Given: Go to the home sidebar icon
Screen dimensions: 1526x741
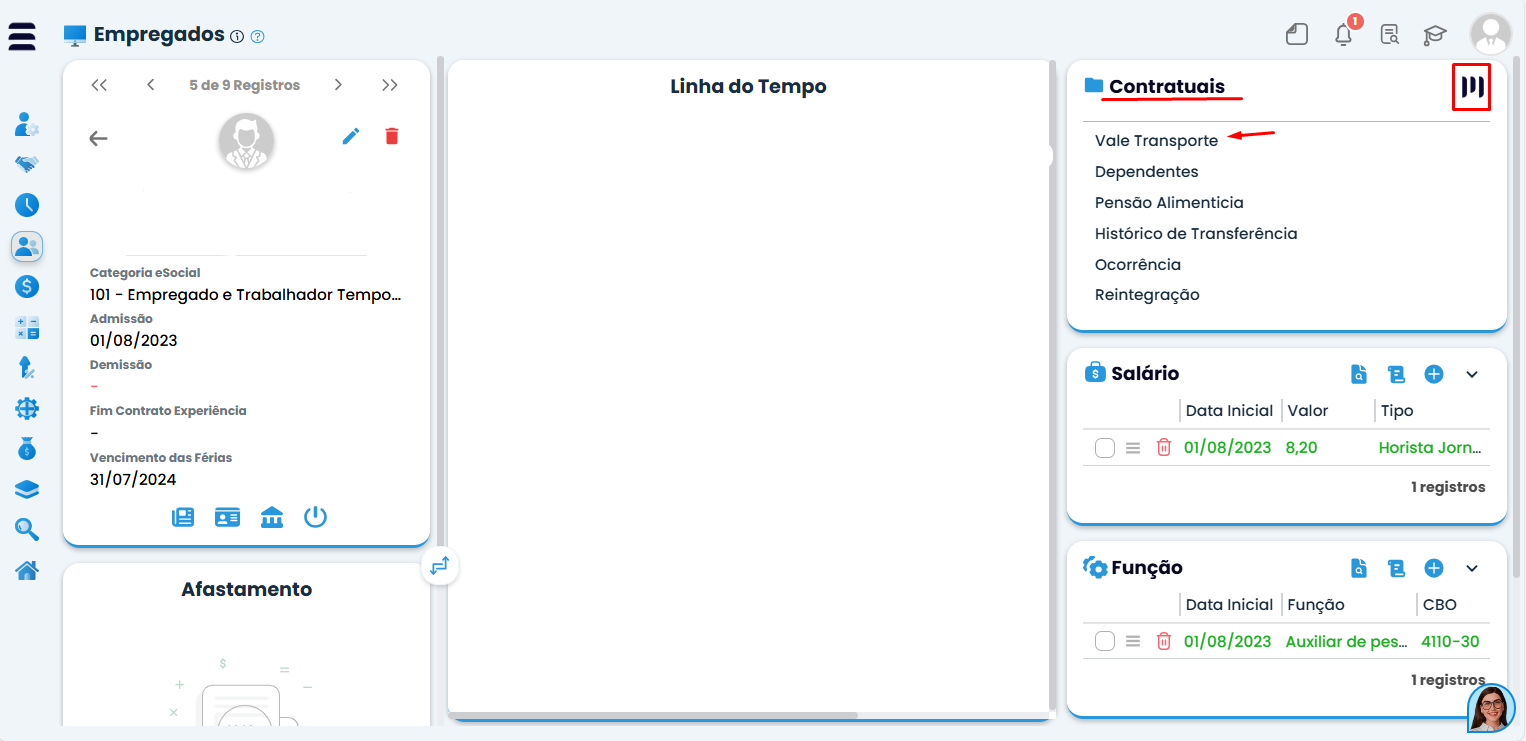Looking at the screenshot, I should [x=27, y=571].
